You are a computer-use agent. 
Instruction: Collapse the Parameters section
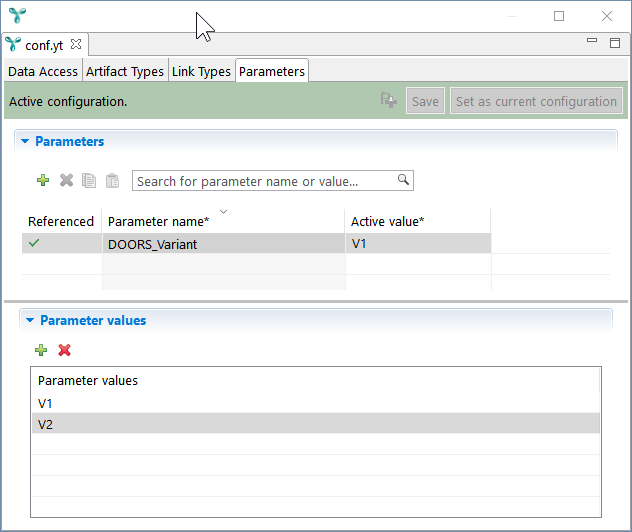25,142
